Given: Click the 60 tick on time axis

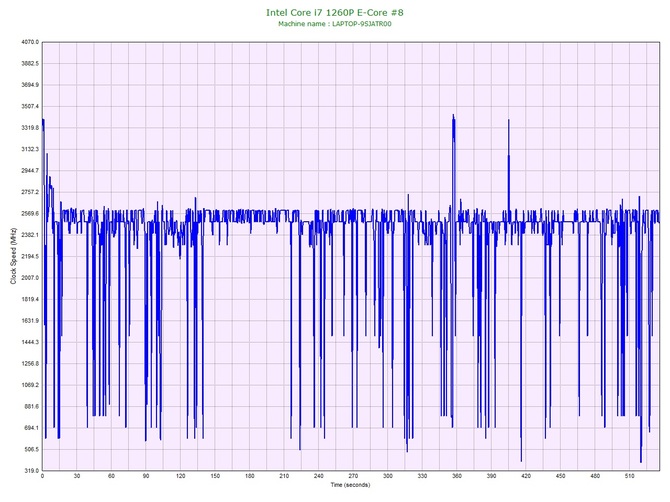Looking at the screenshot, I should tap(112, 476).
